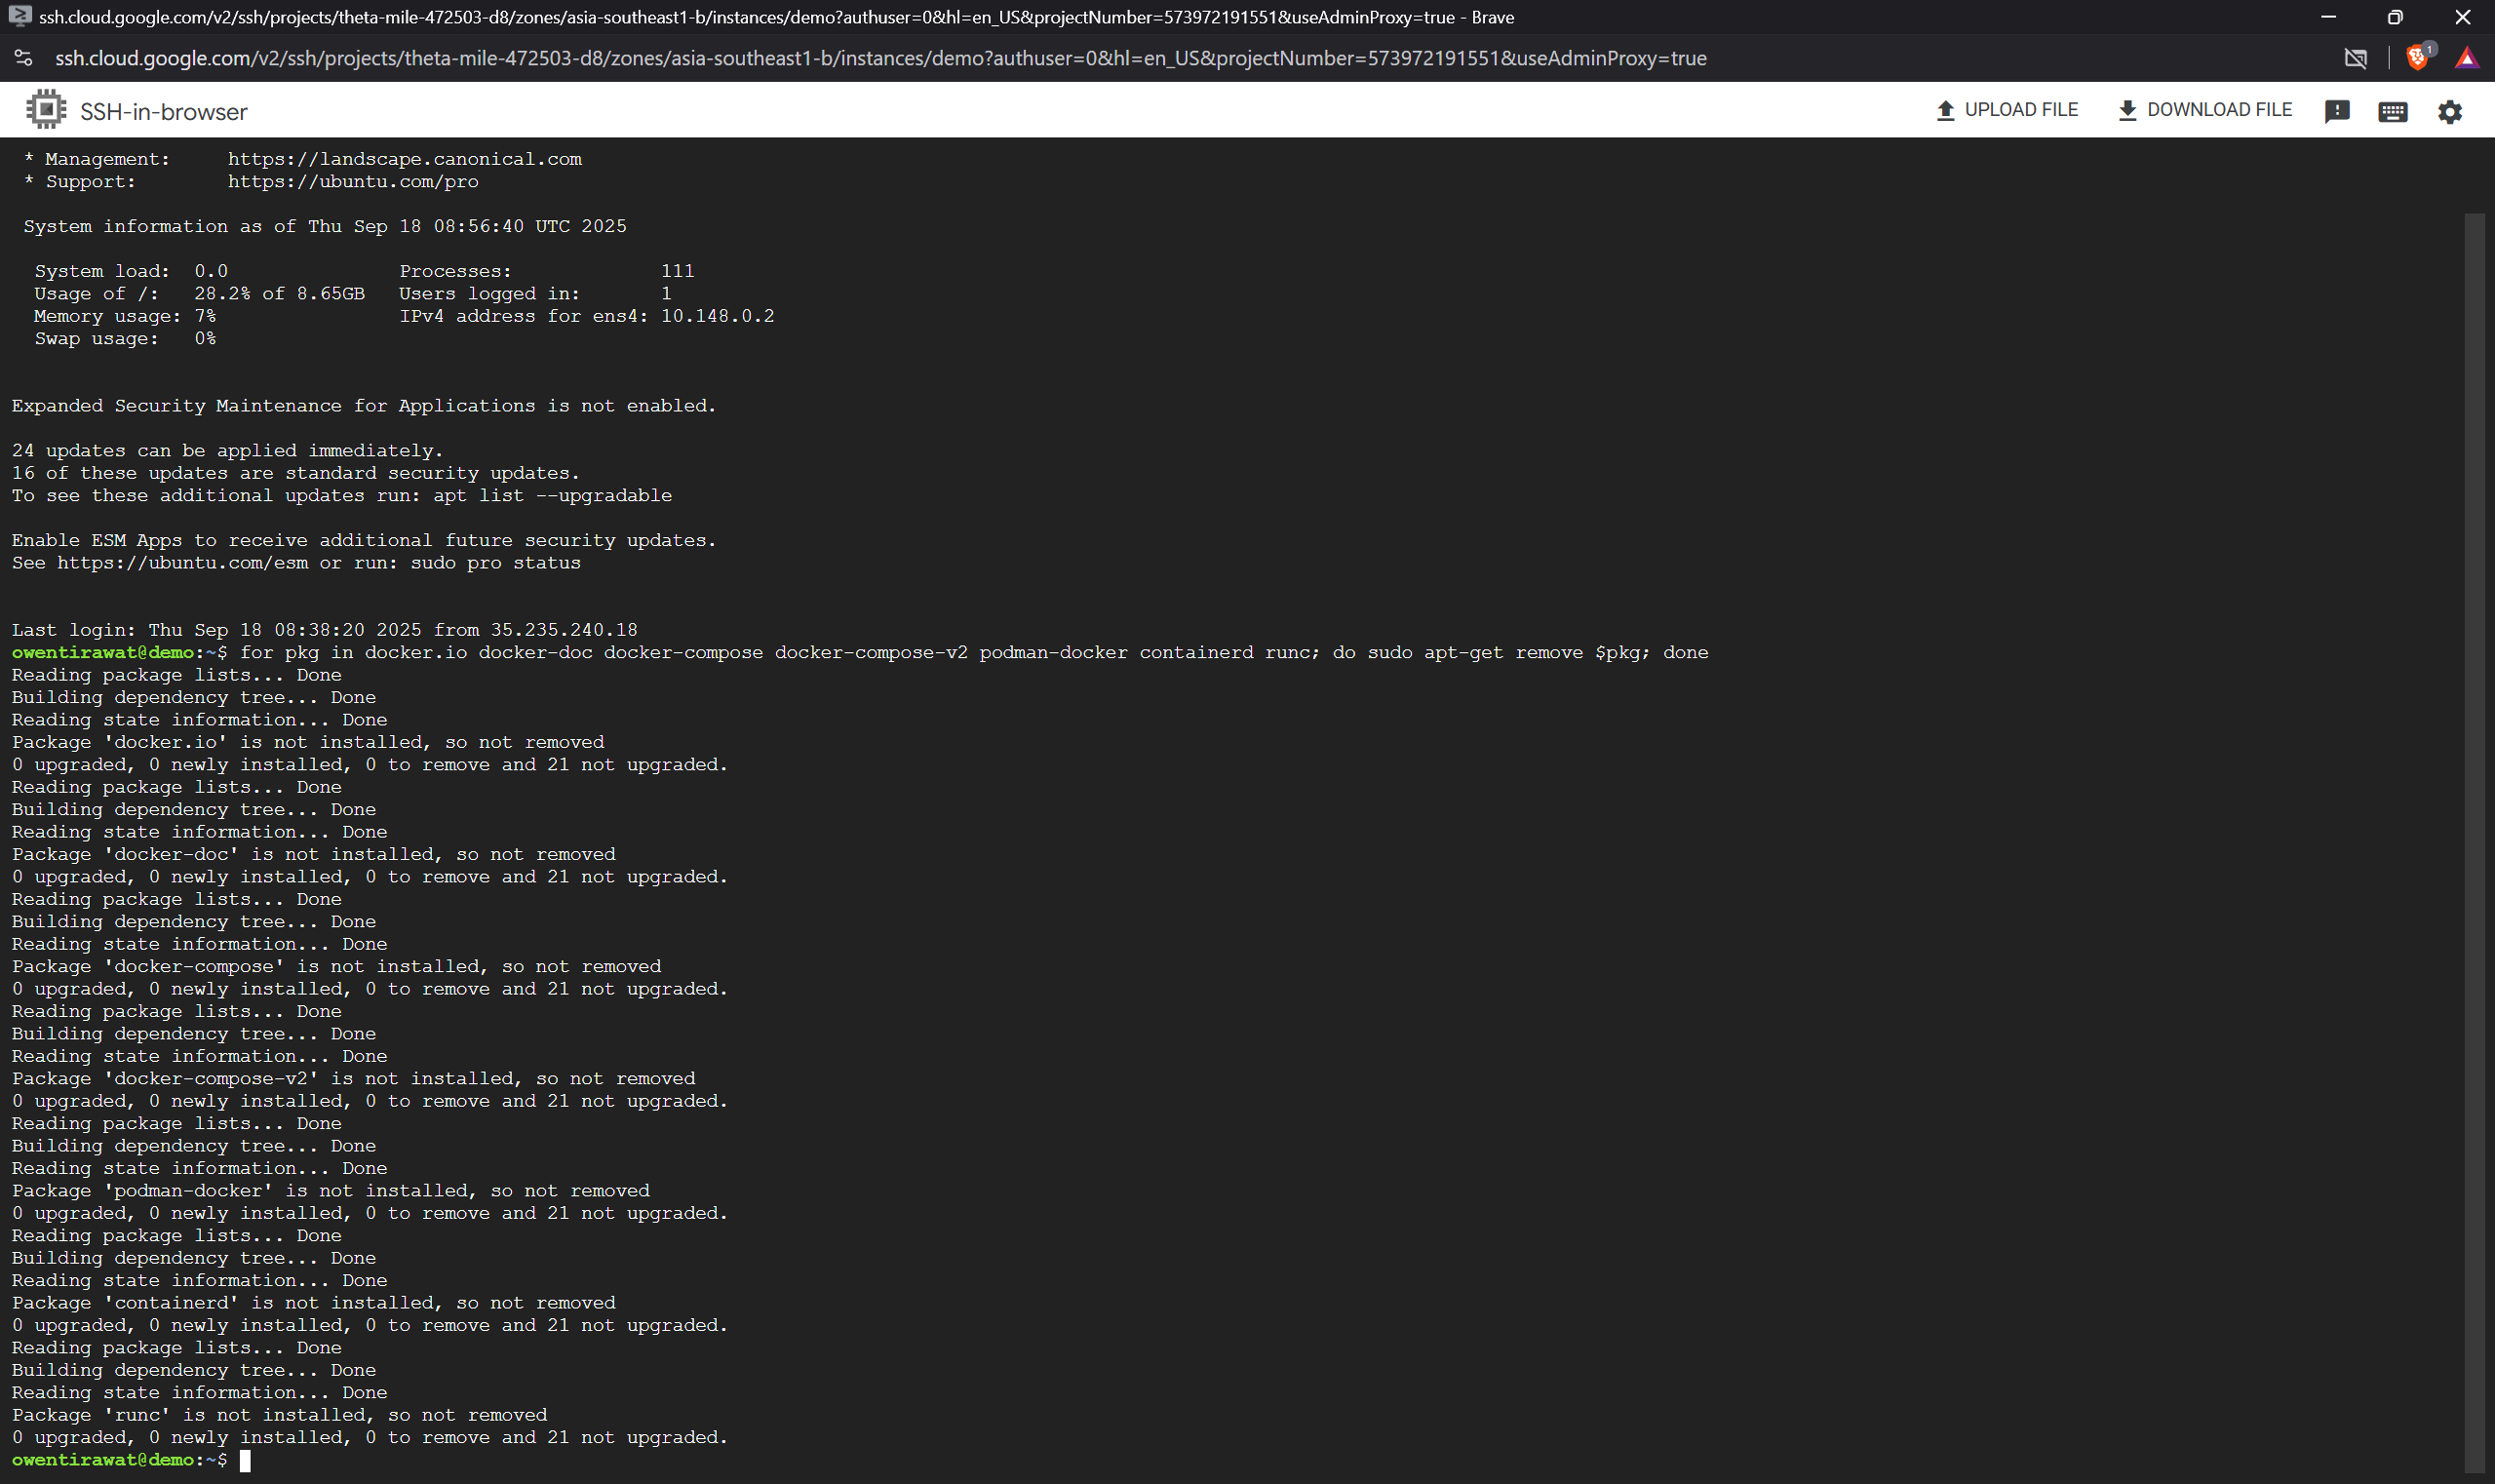Minimize the Brave browser window

tap(2327, 17)
